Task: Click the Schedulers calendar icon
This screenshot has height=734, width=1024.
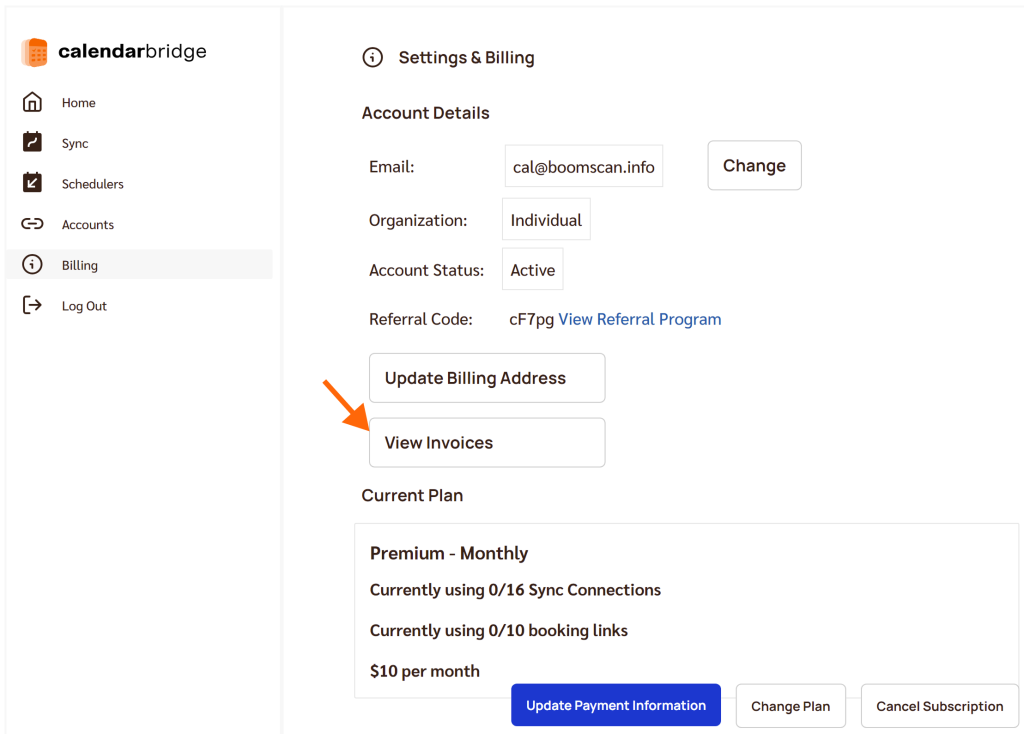Action: click(32, 183)
